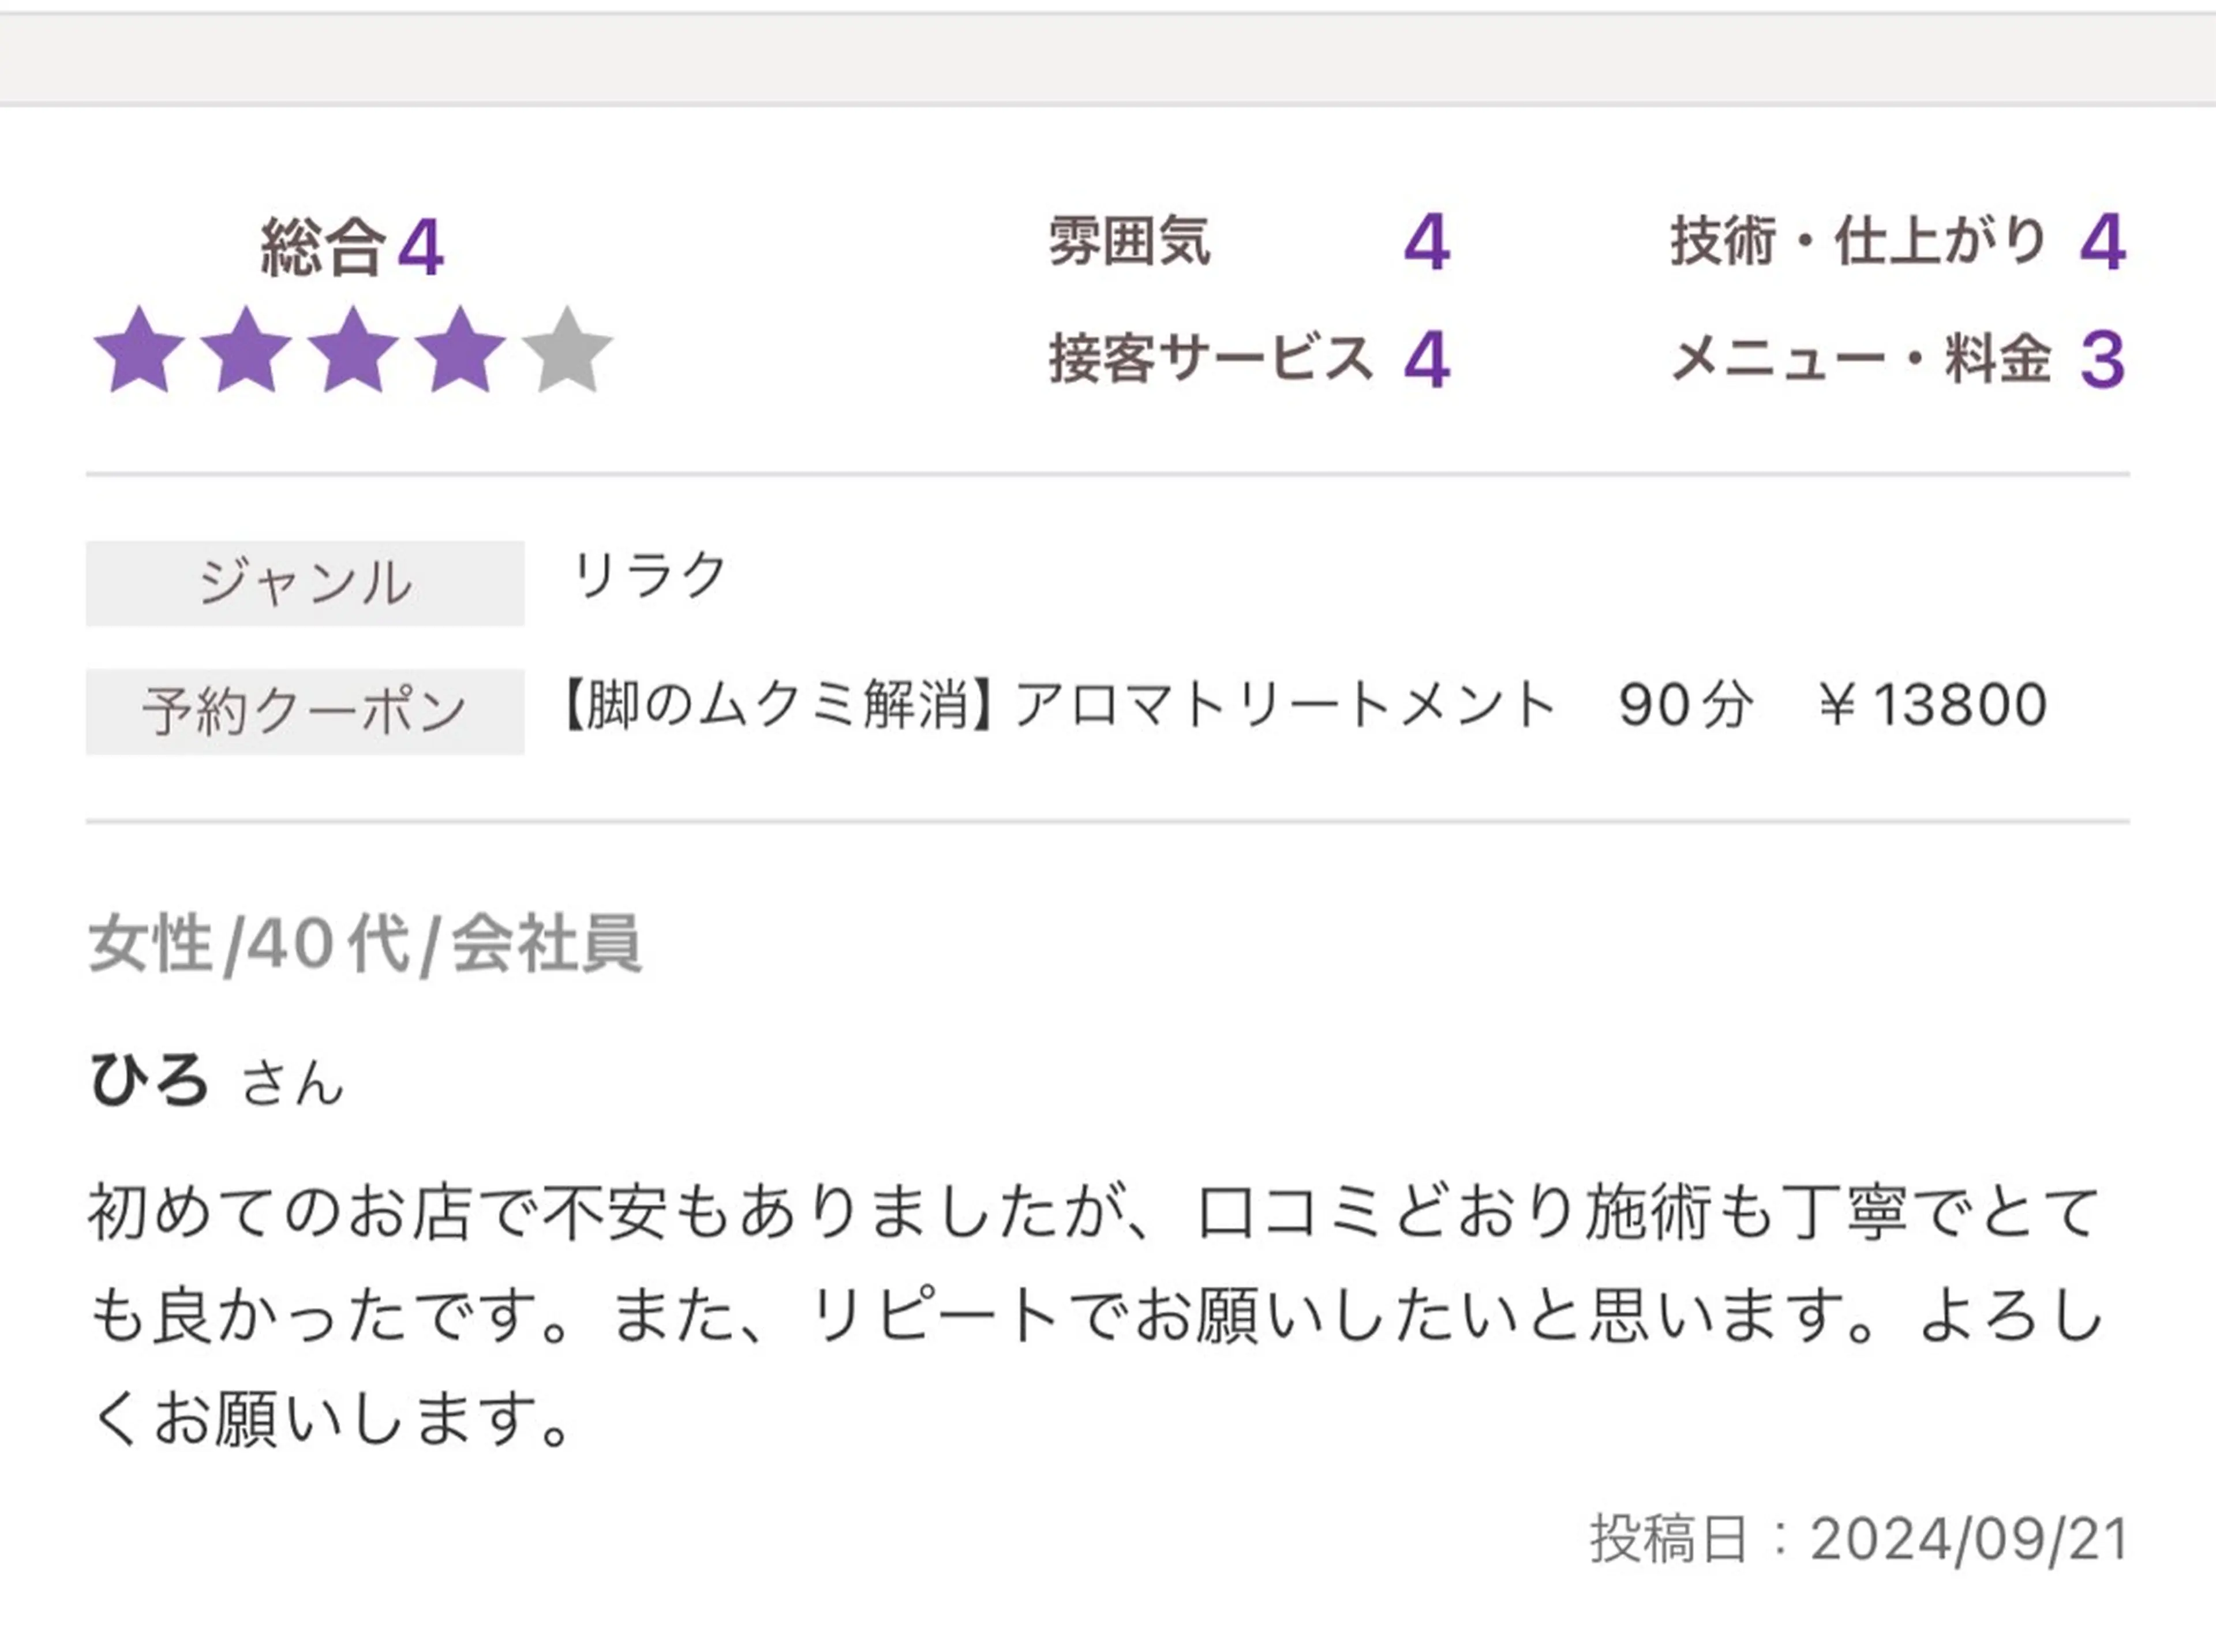Click the first purple rating star
This screenshot has width=2216, height=1652.
[140, 352]
